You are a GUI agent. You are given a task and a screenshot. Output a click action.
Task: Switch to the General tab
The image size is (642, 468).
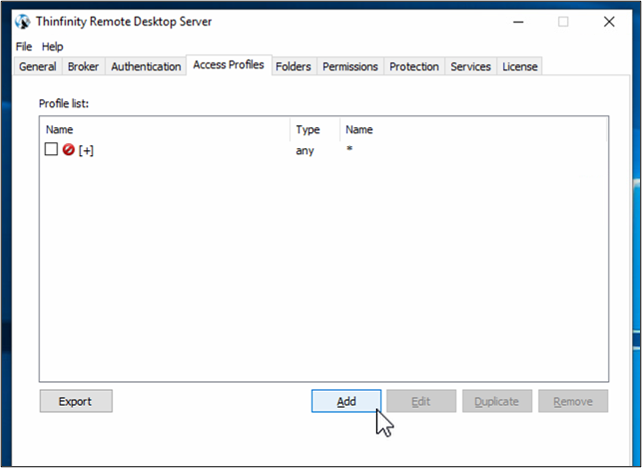37,67
